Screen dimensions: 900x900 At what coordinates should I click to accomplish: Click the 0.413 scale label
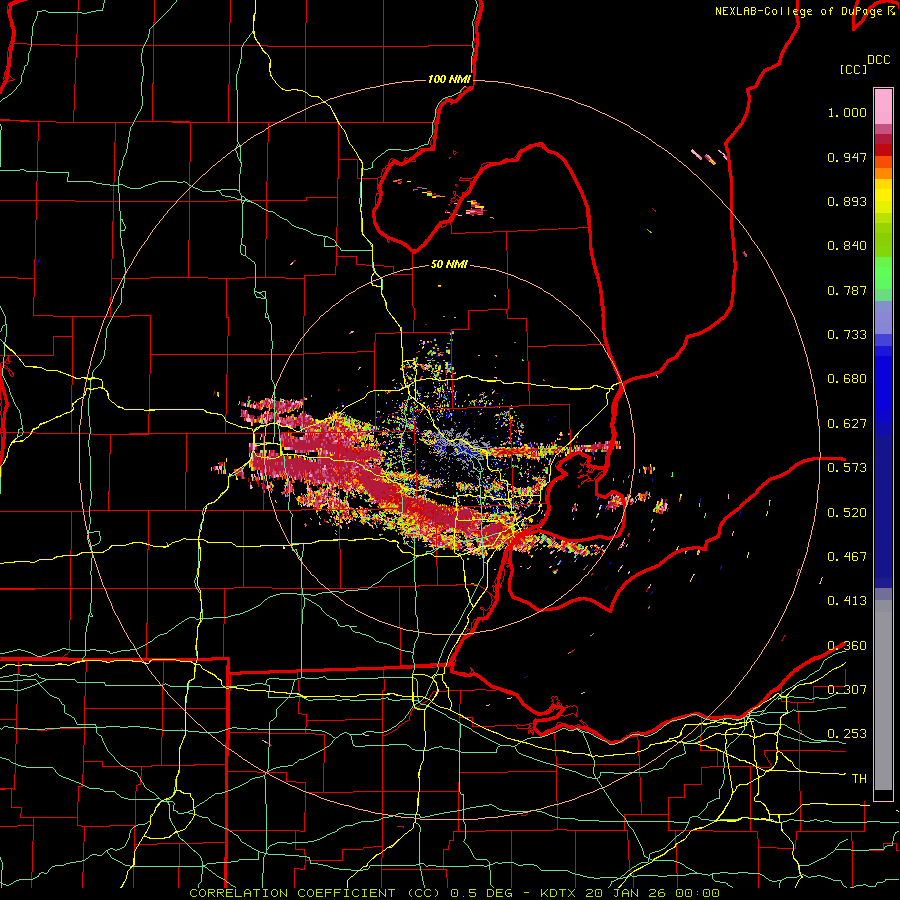(847, 601)
